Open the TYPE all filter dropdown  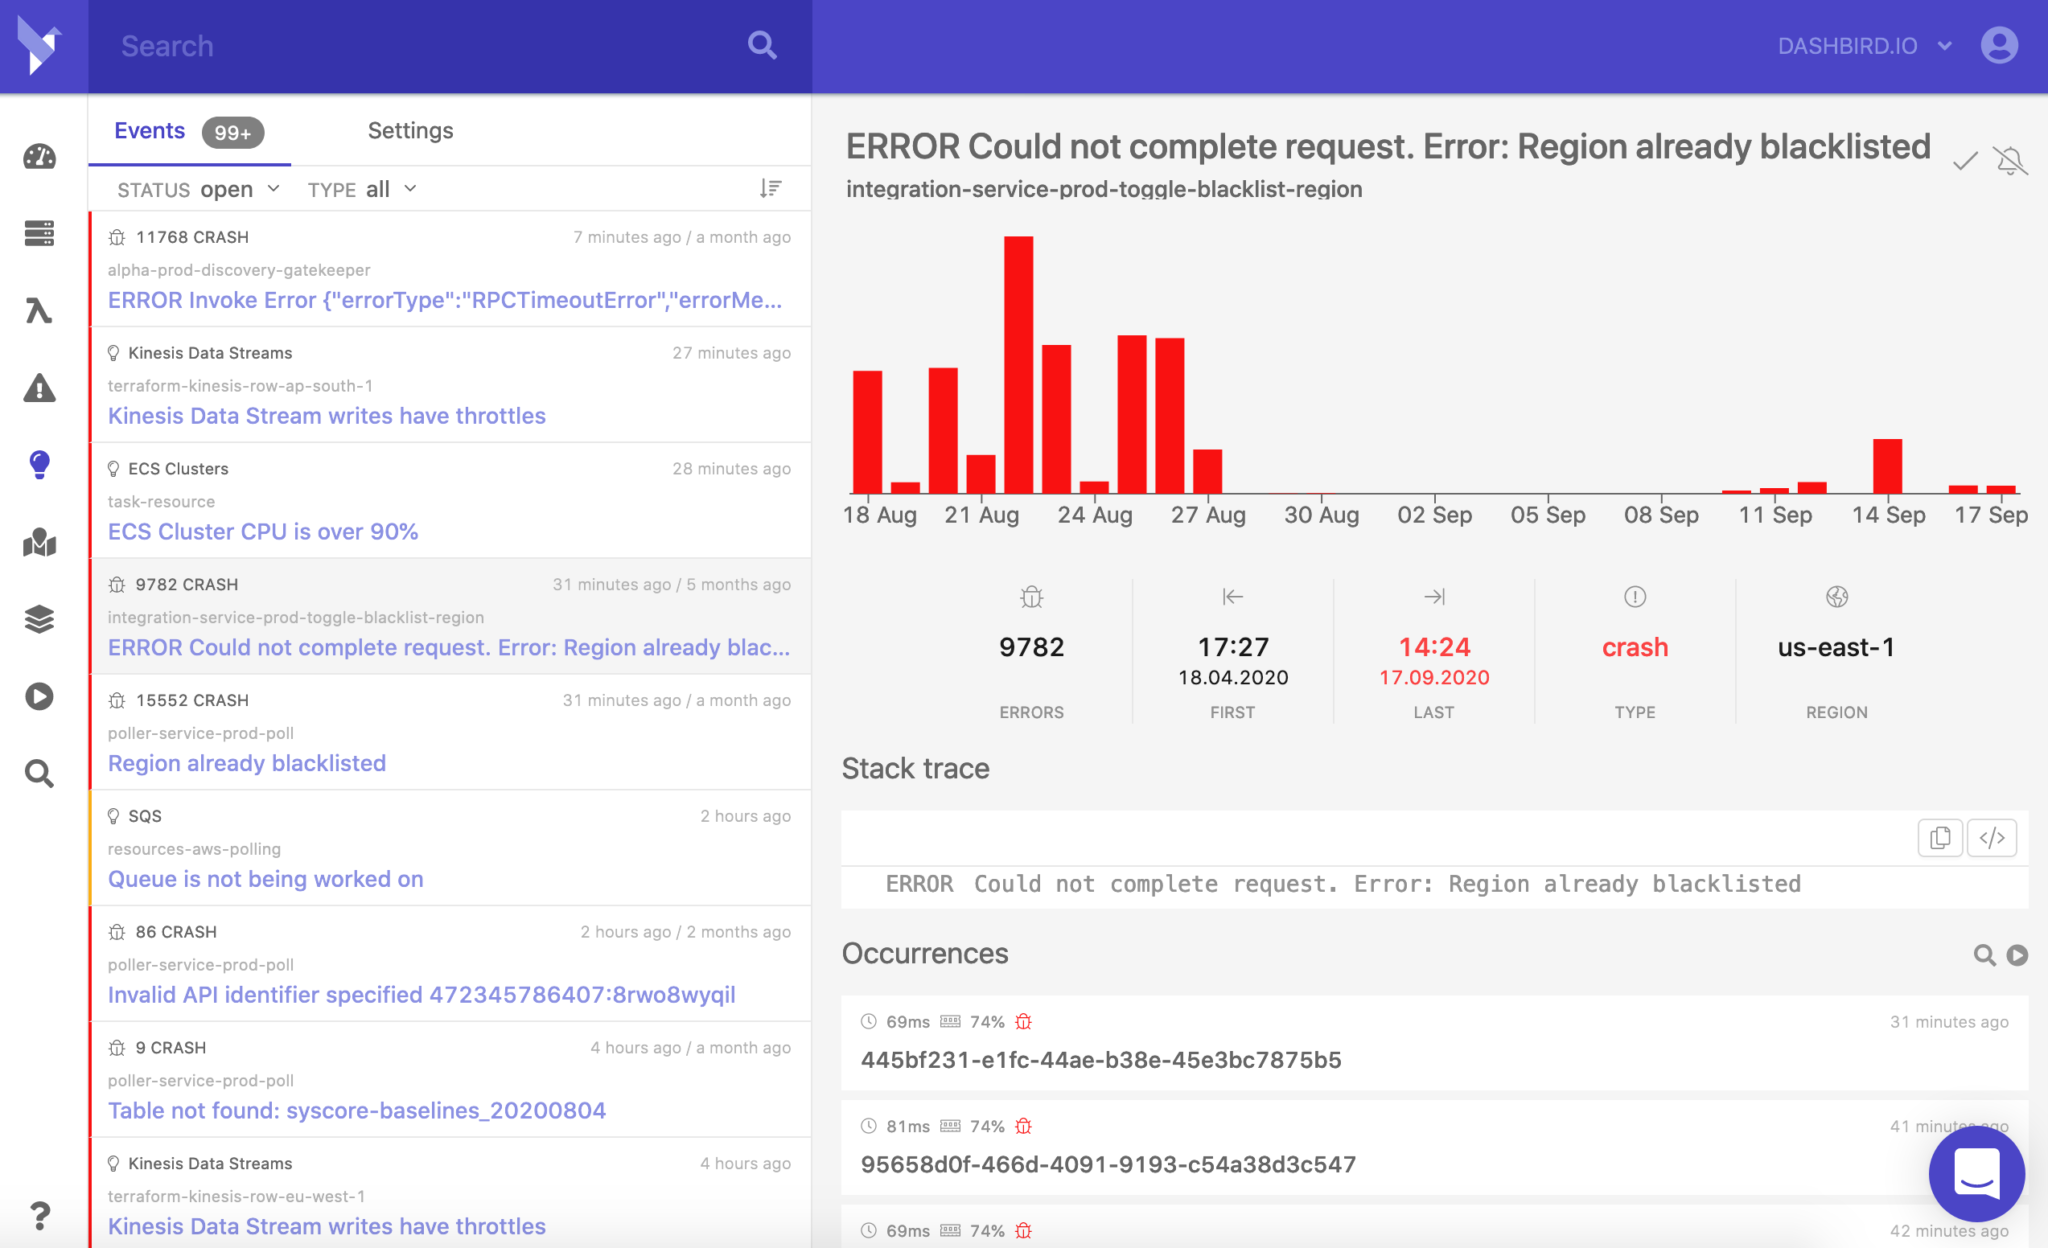(361, 188)
